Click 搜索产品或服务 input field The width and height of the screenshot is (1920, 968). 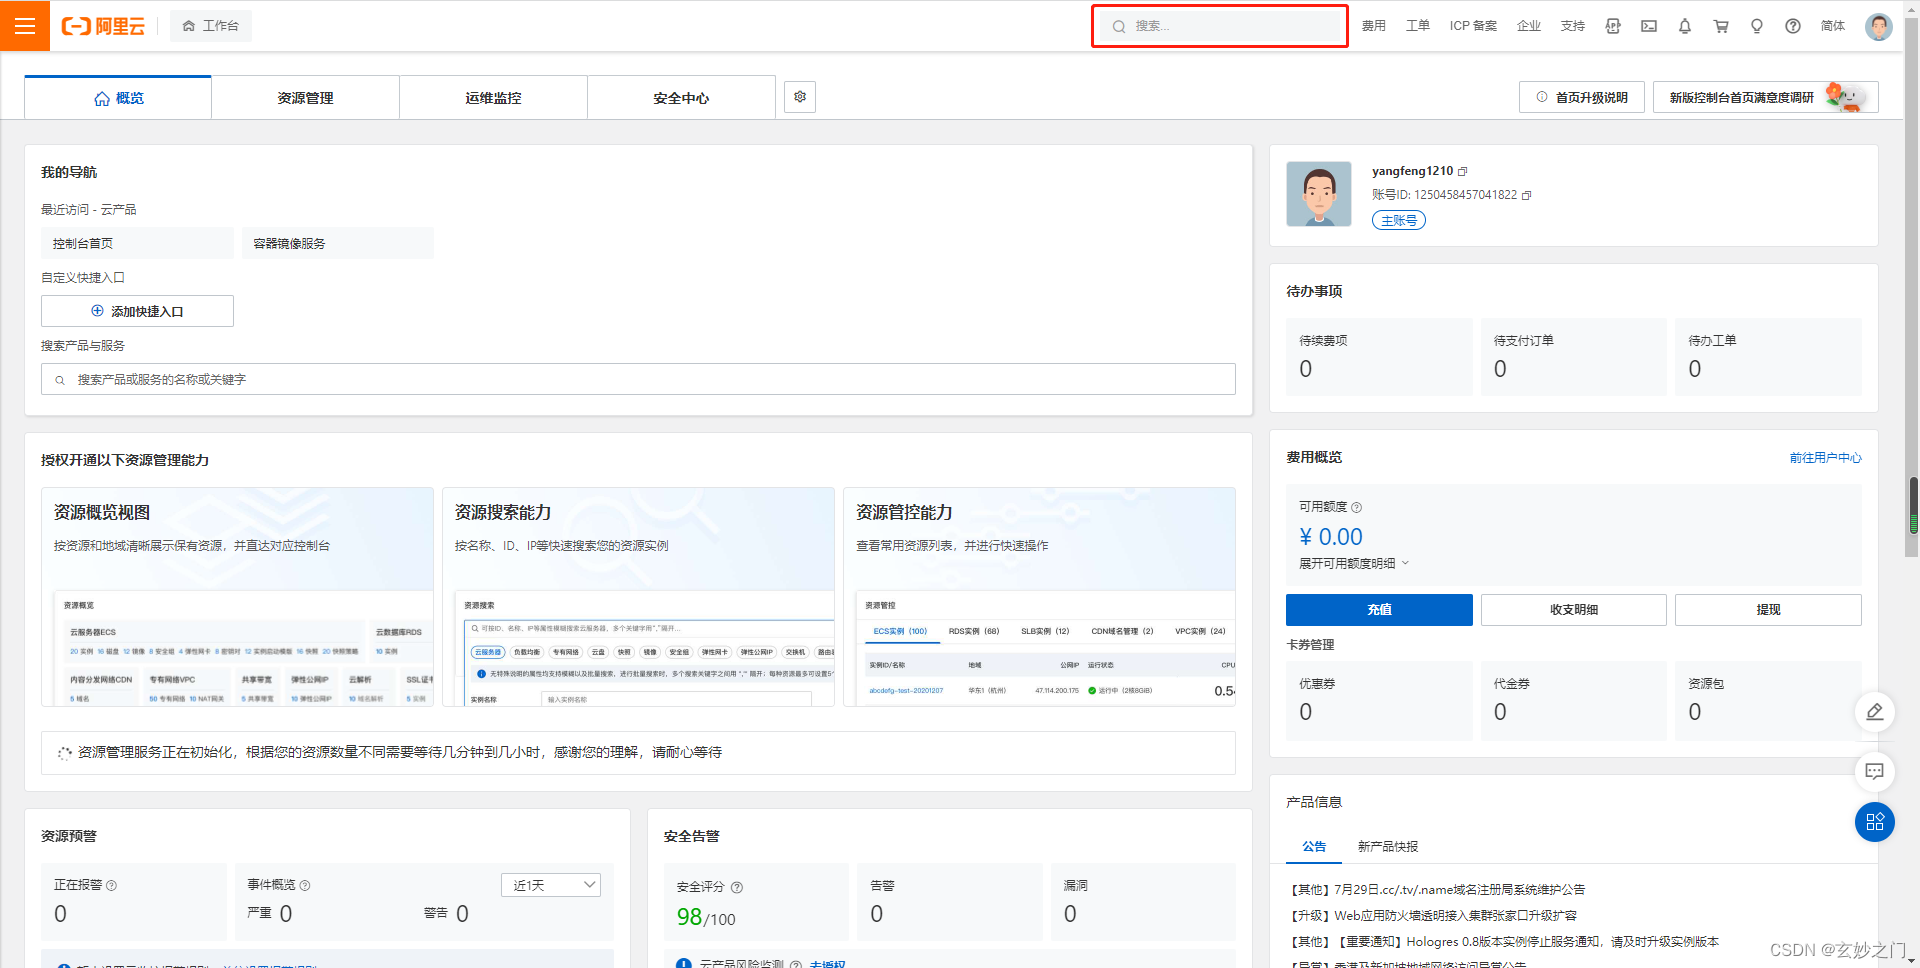coord(638,379)
